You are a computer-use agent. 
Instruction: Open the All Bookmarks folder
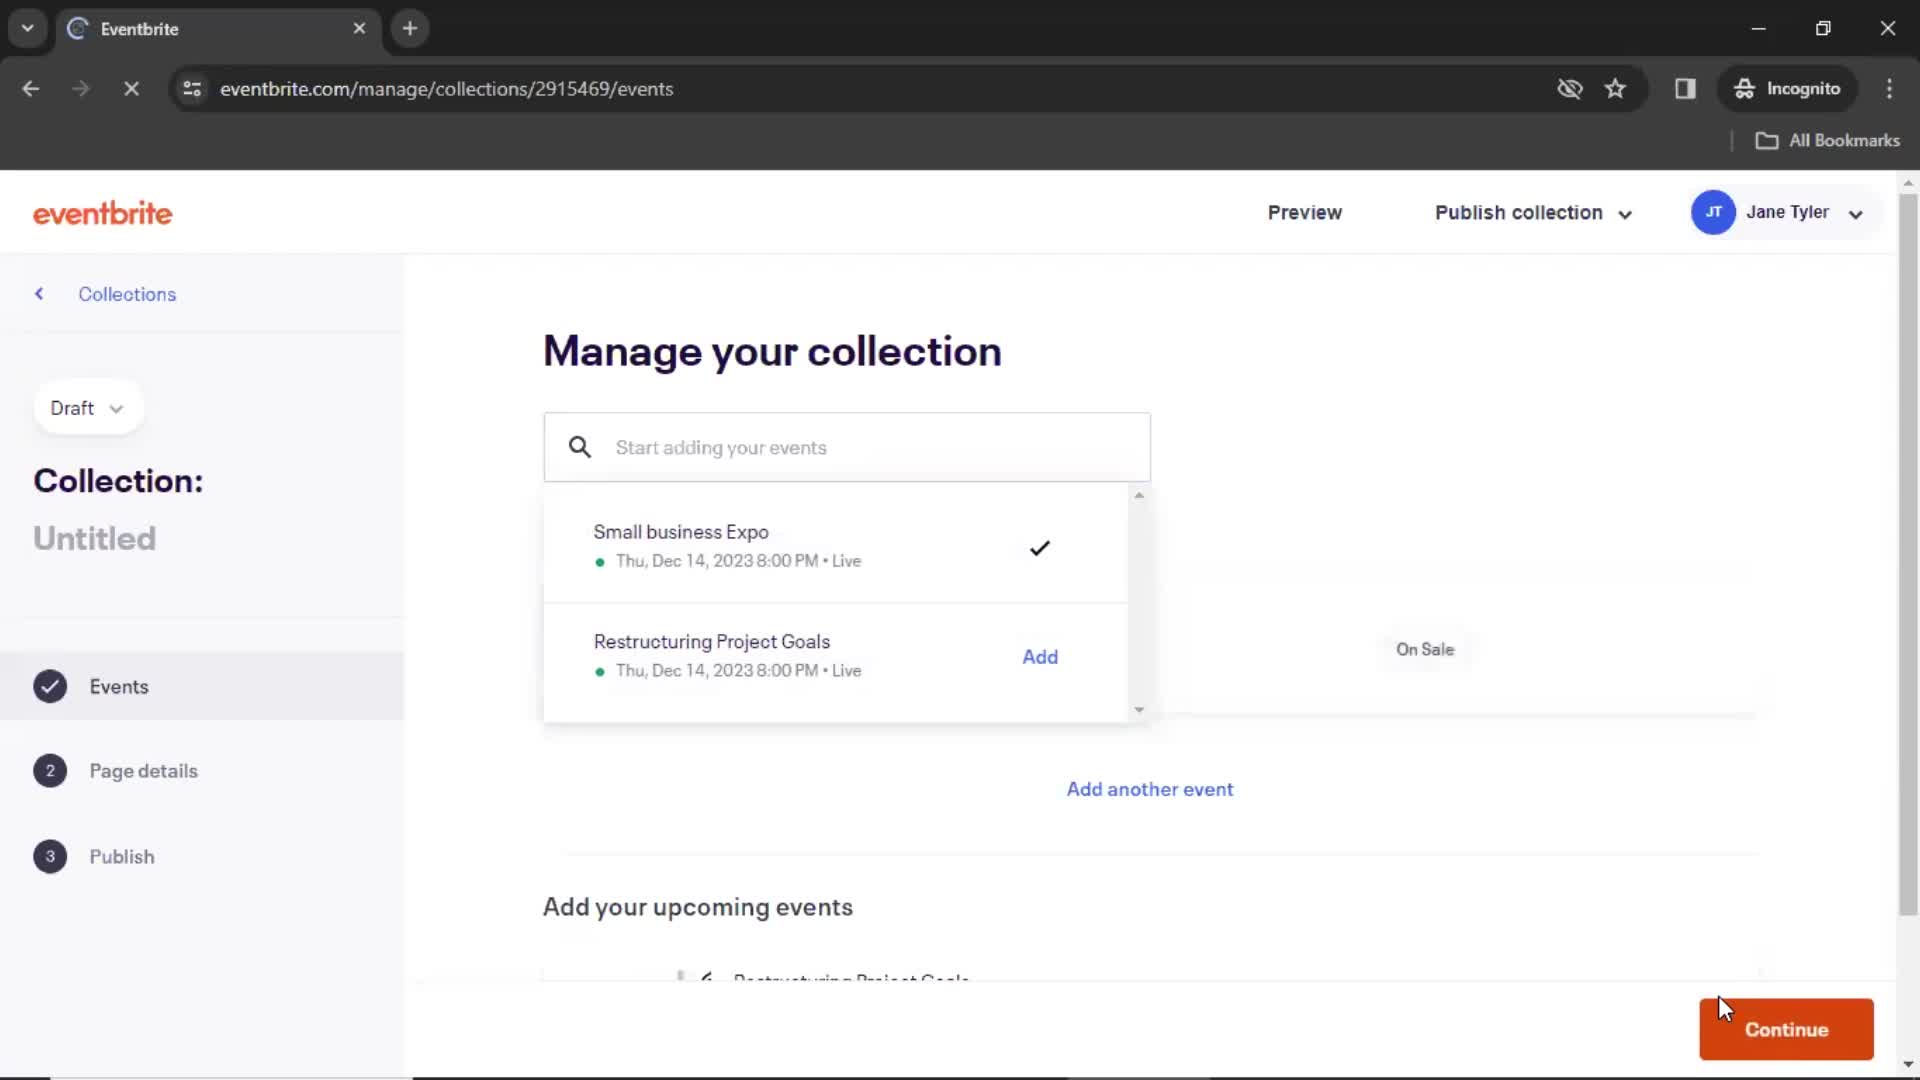click(1828, 141)
